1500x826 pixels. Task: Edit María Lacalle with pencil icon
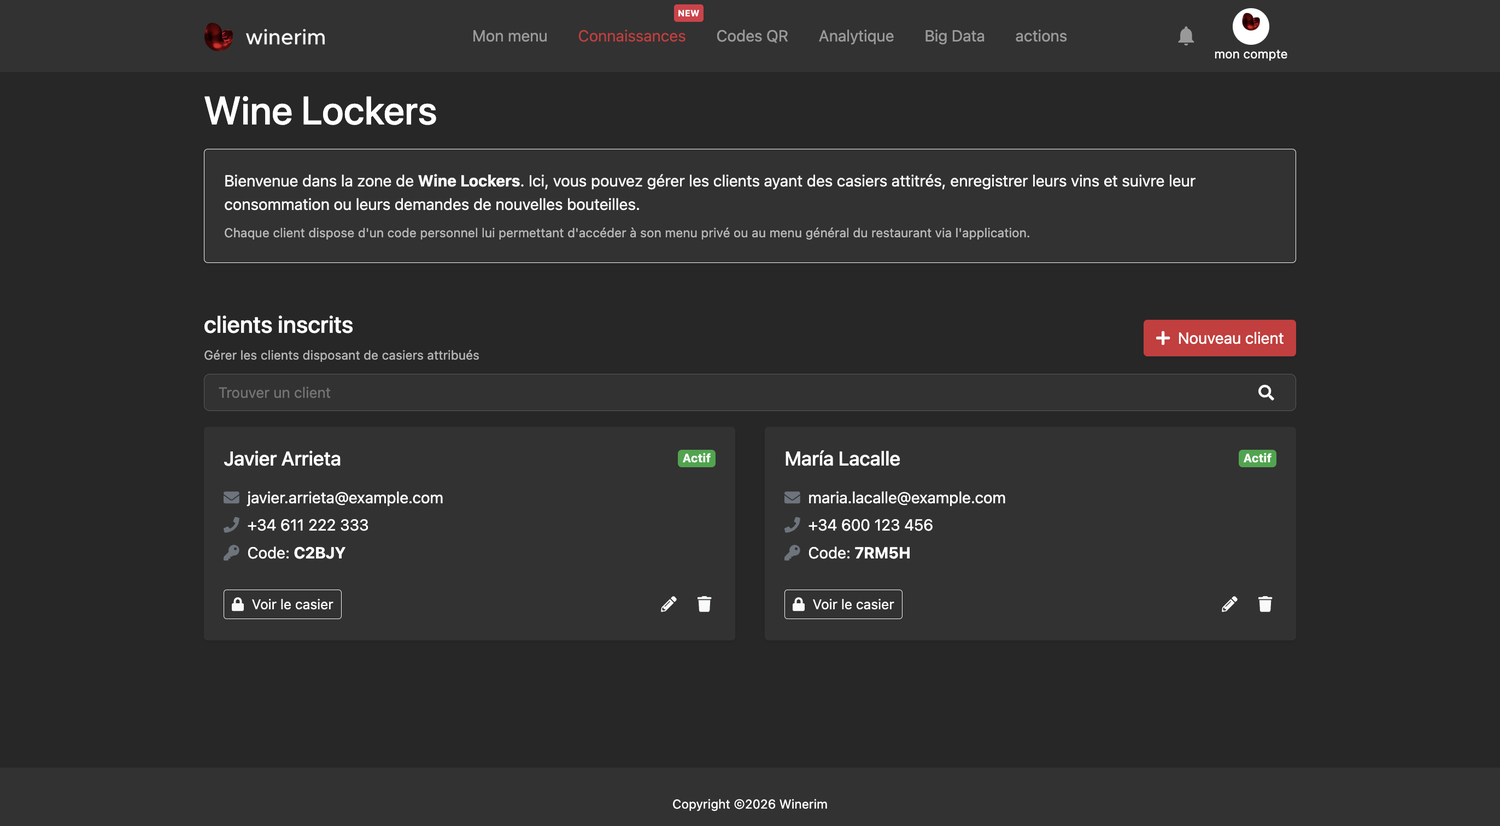(1230, 604)
